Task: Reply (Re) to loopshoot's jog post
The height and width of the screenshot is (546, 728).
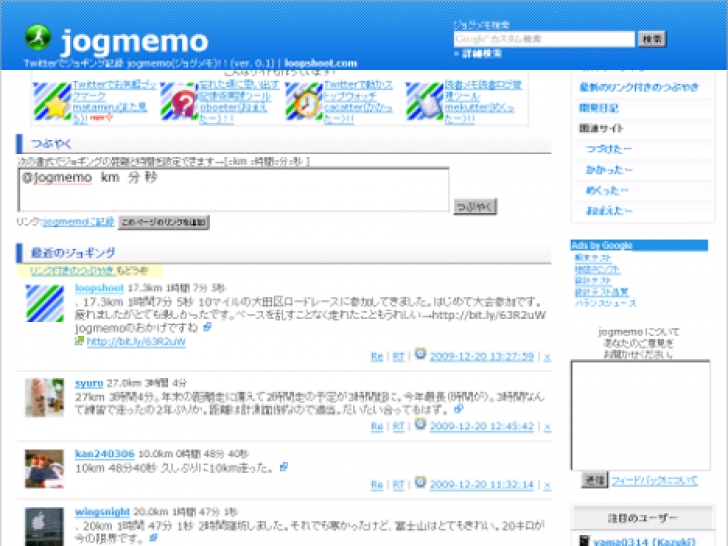Action: point(377,357)
